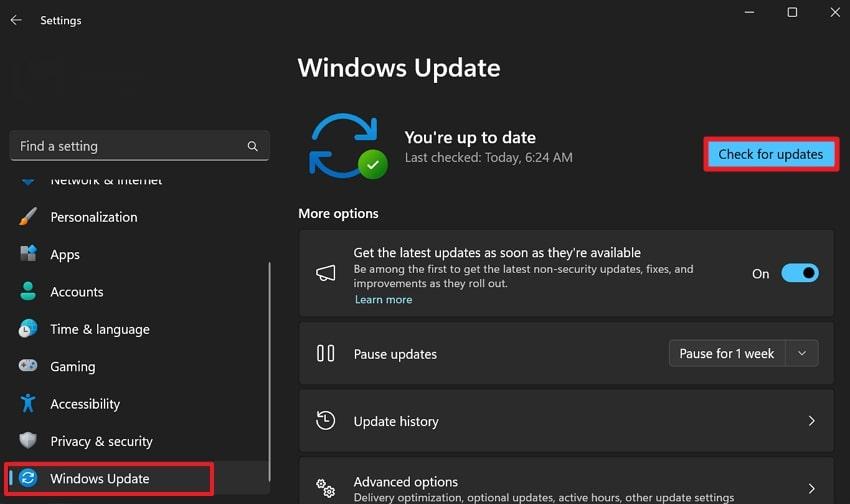Open the Network & internet section
The height and width of the screenshot is (504, 850).
[x=106, y=181]
